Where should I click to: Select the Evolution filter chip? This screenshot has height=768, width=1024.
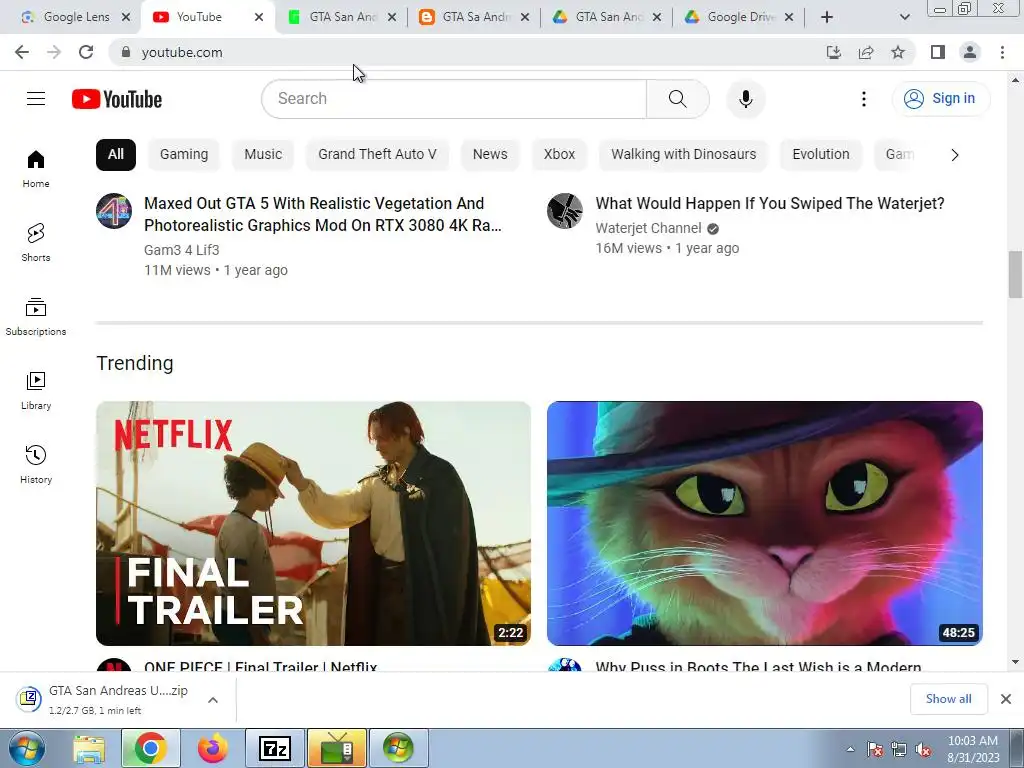821,155
